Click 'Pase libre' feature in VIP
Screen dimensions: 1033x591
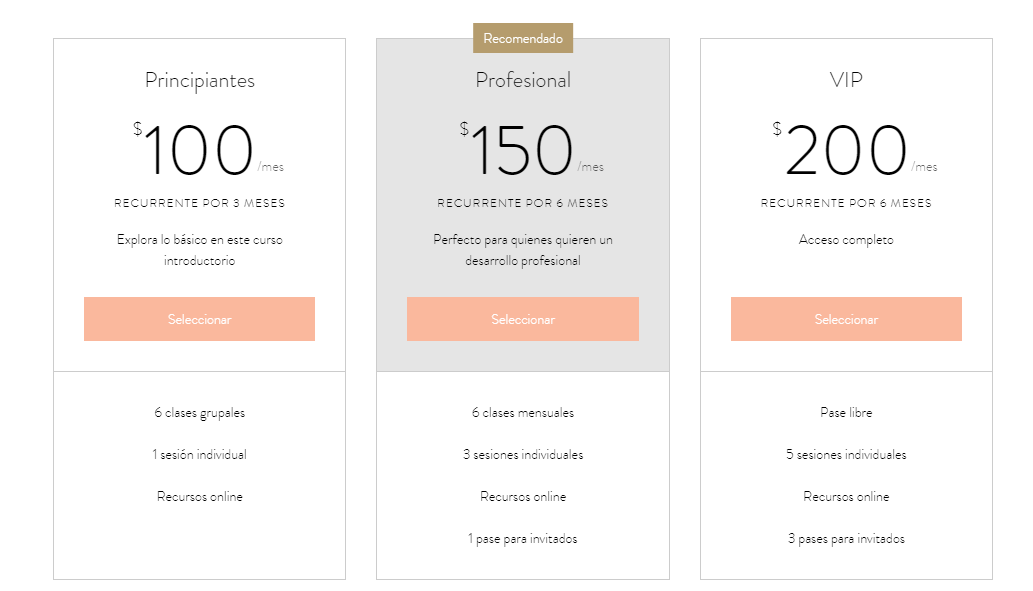pos(846,412)
